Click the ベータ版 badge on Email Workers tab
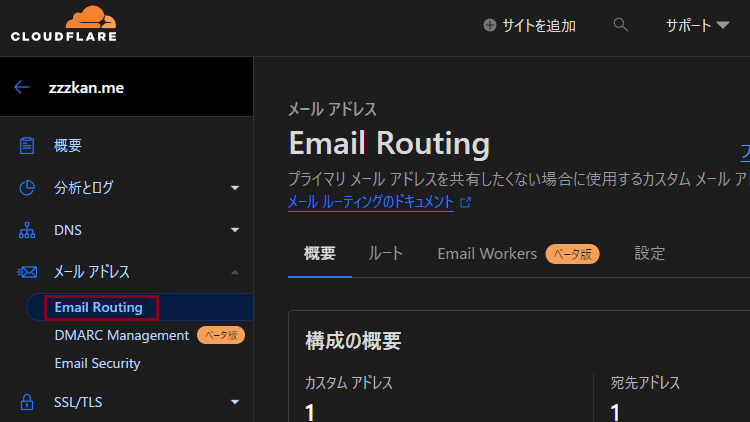The width and height of the screenshot is (750, 422). (573, 254)
